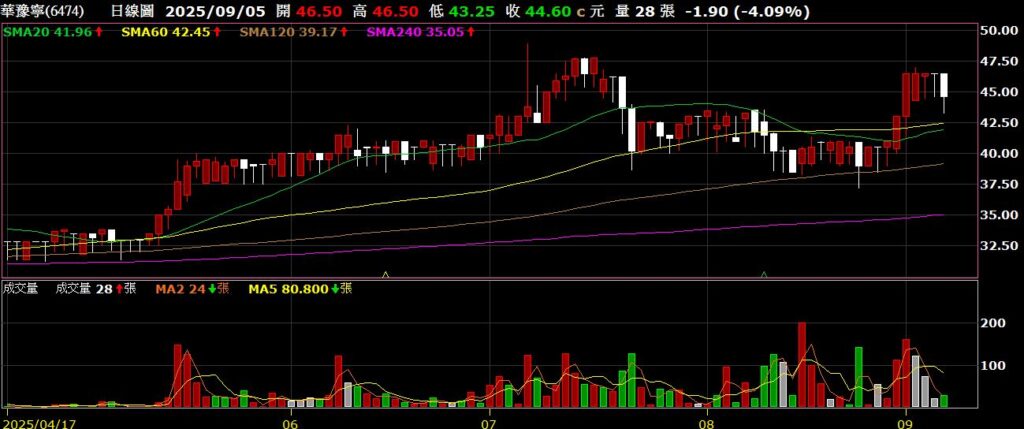Click the green down arrow after MA2 24

(x=212, y=289)
